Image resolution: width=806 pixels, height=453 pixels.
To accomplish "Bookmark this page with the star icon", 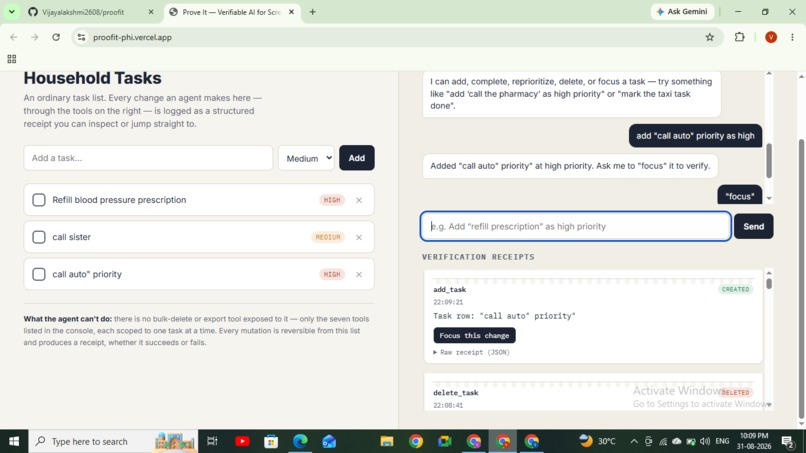I will click(710, 37).
